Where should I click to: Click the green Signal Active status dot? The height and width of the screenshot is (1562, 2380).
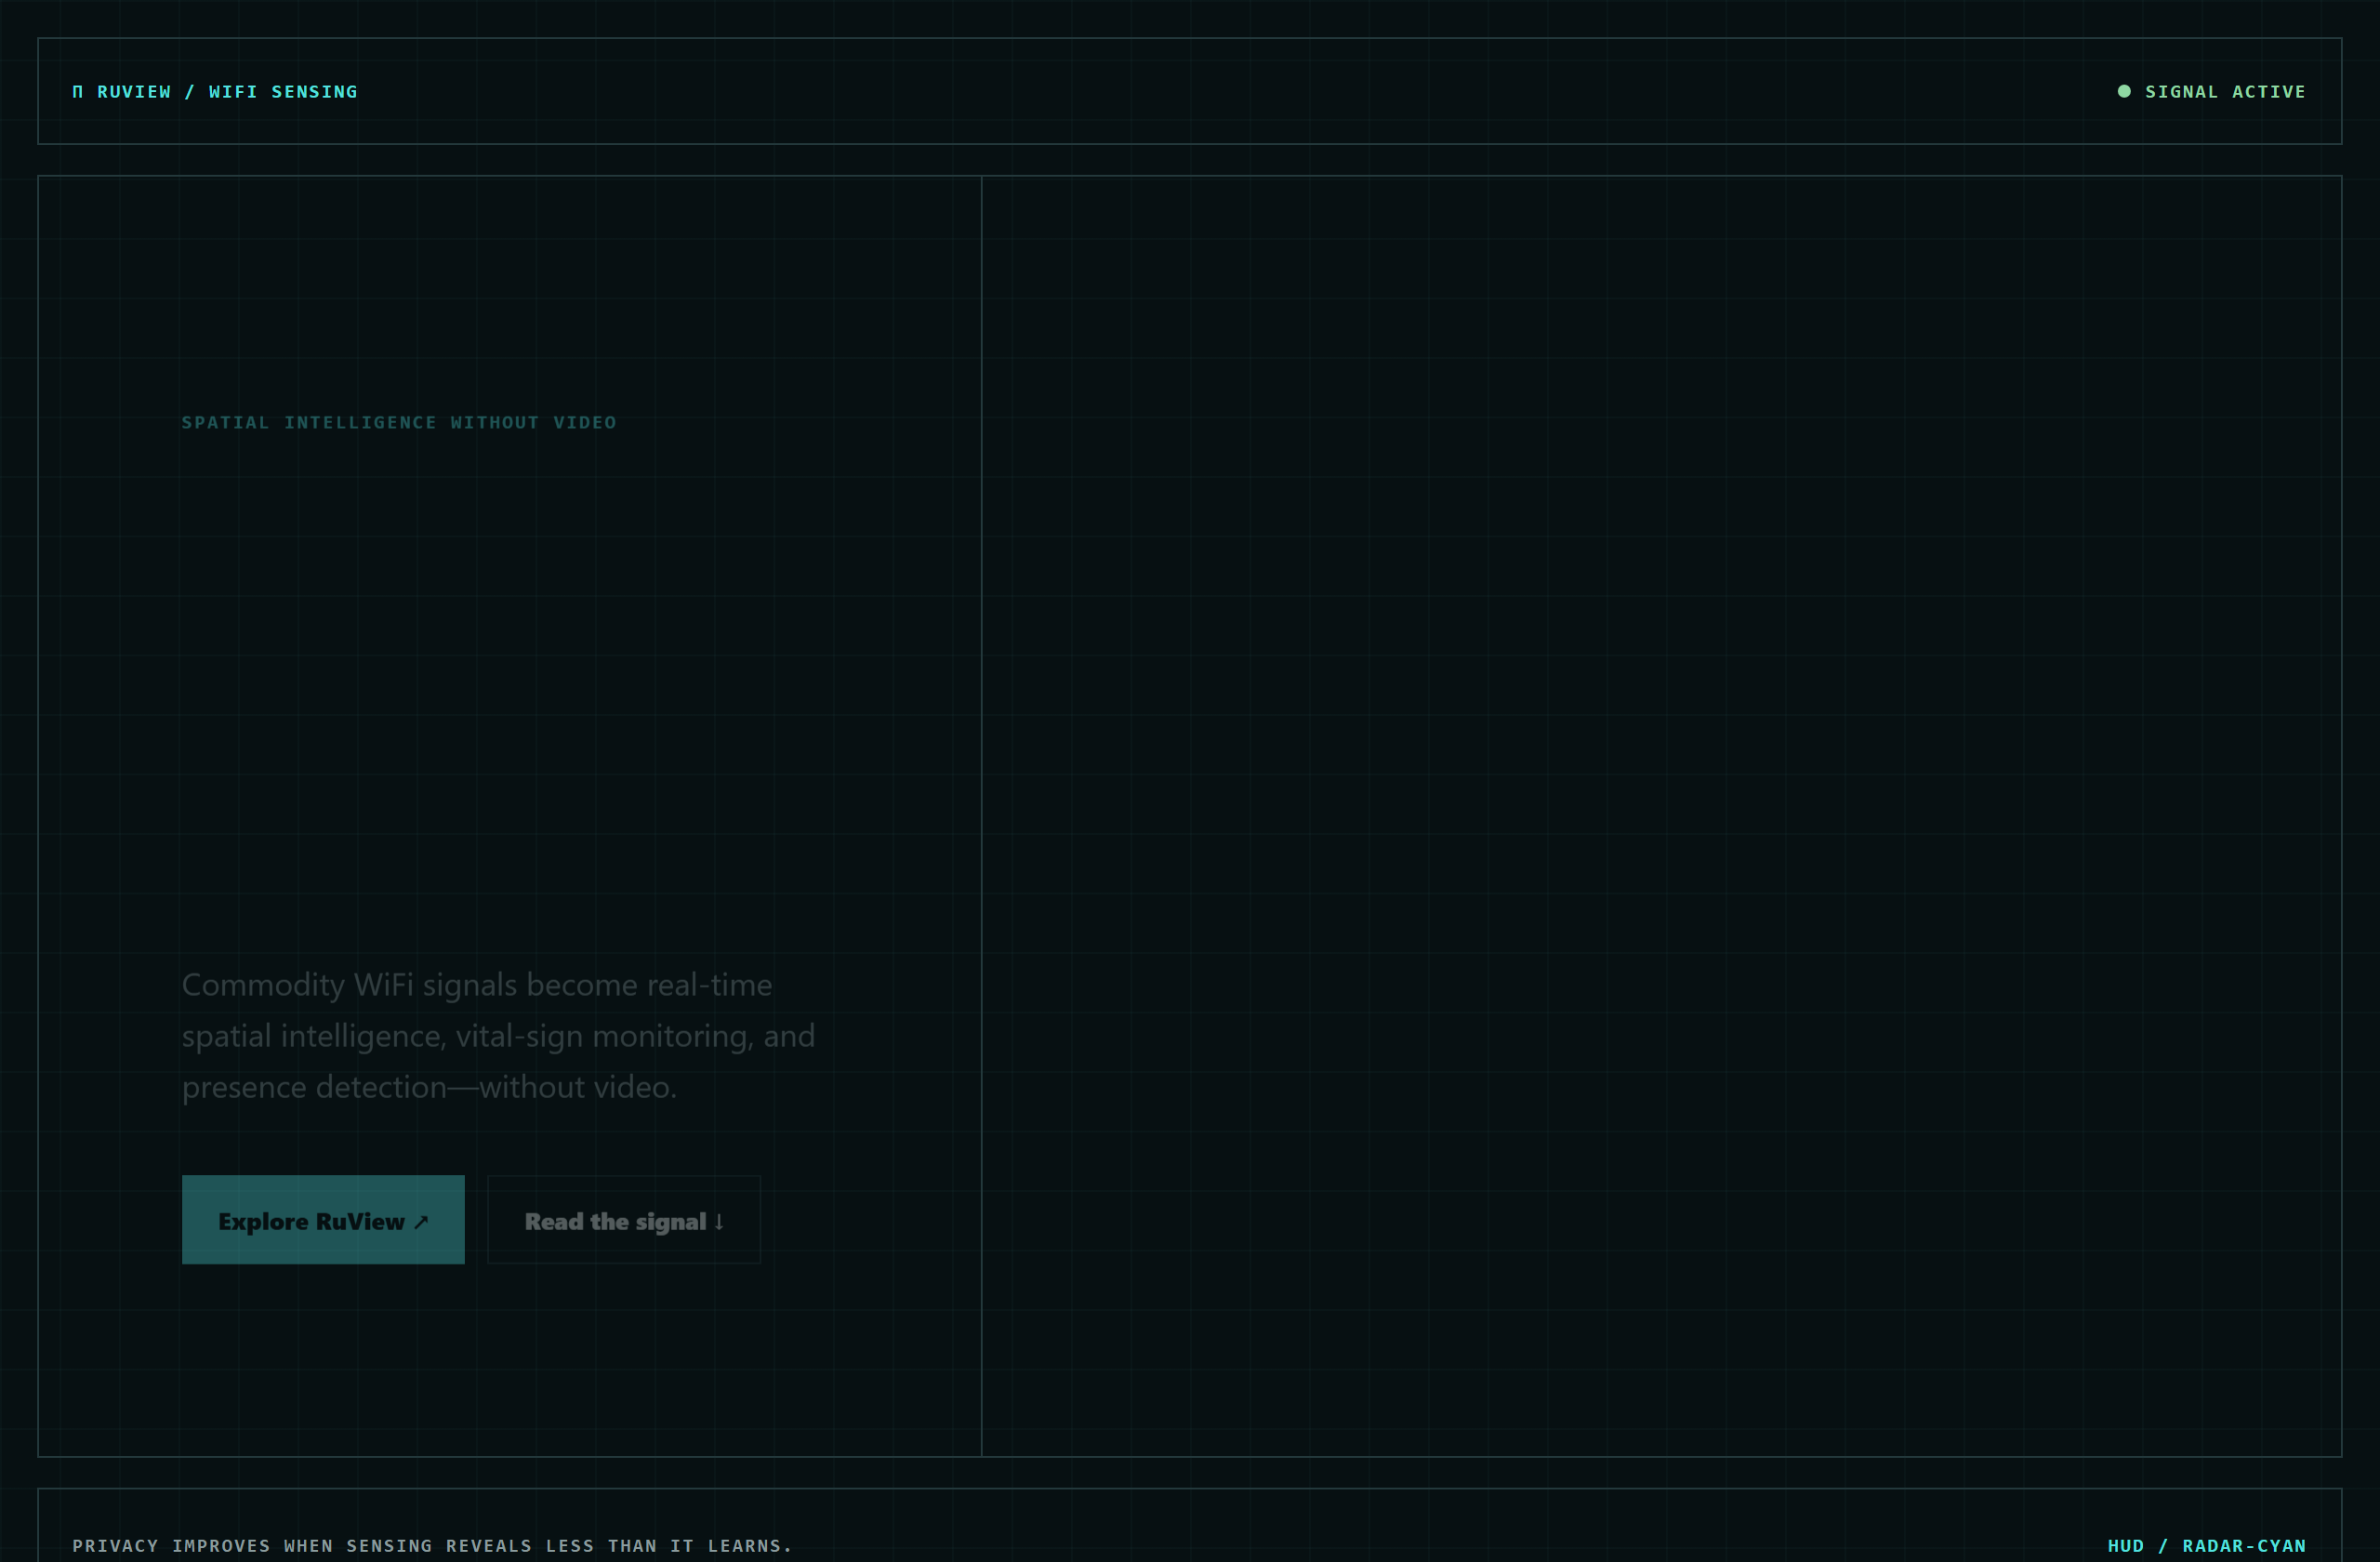[x=2124, y=91]
